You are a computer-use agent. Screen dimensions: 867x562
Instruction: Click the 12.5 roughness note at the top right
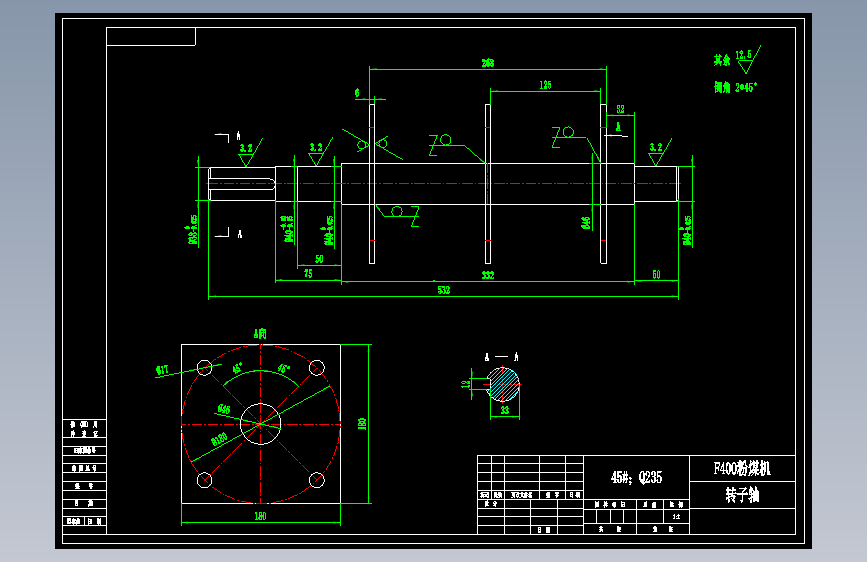pyautogui.click(x=744, y=55)
